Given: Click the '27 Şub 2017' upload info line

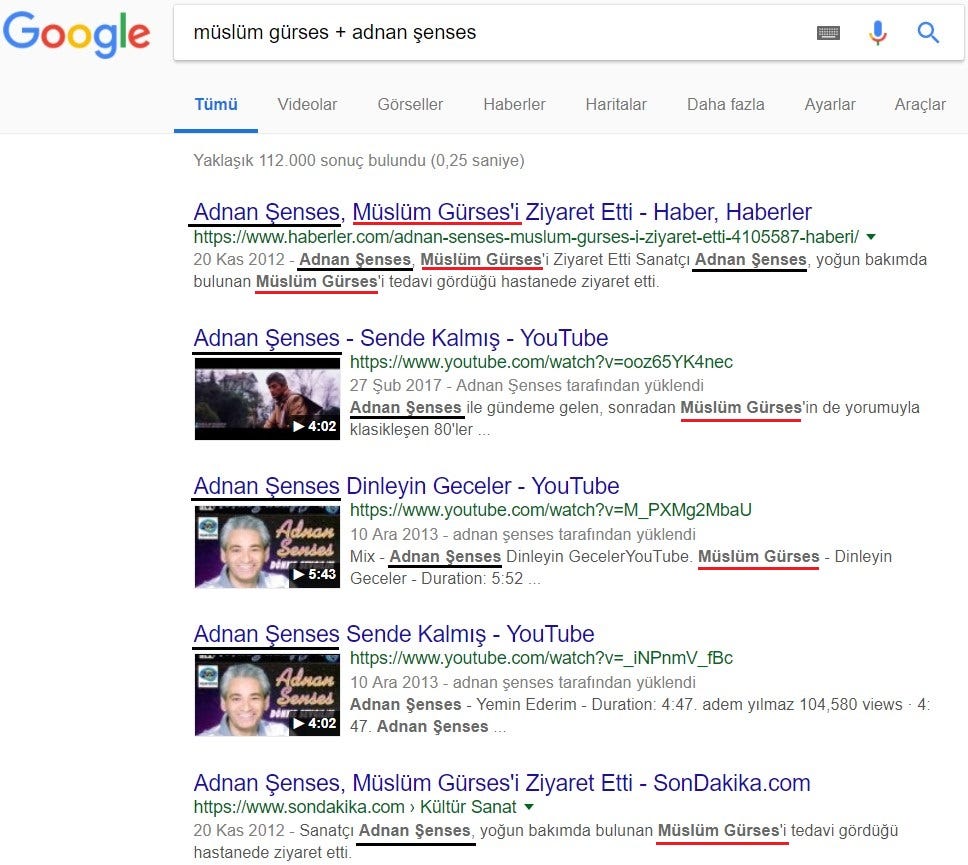Looking at the screenshot, I should tap(527, 385).
